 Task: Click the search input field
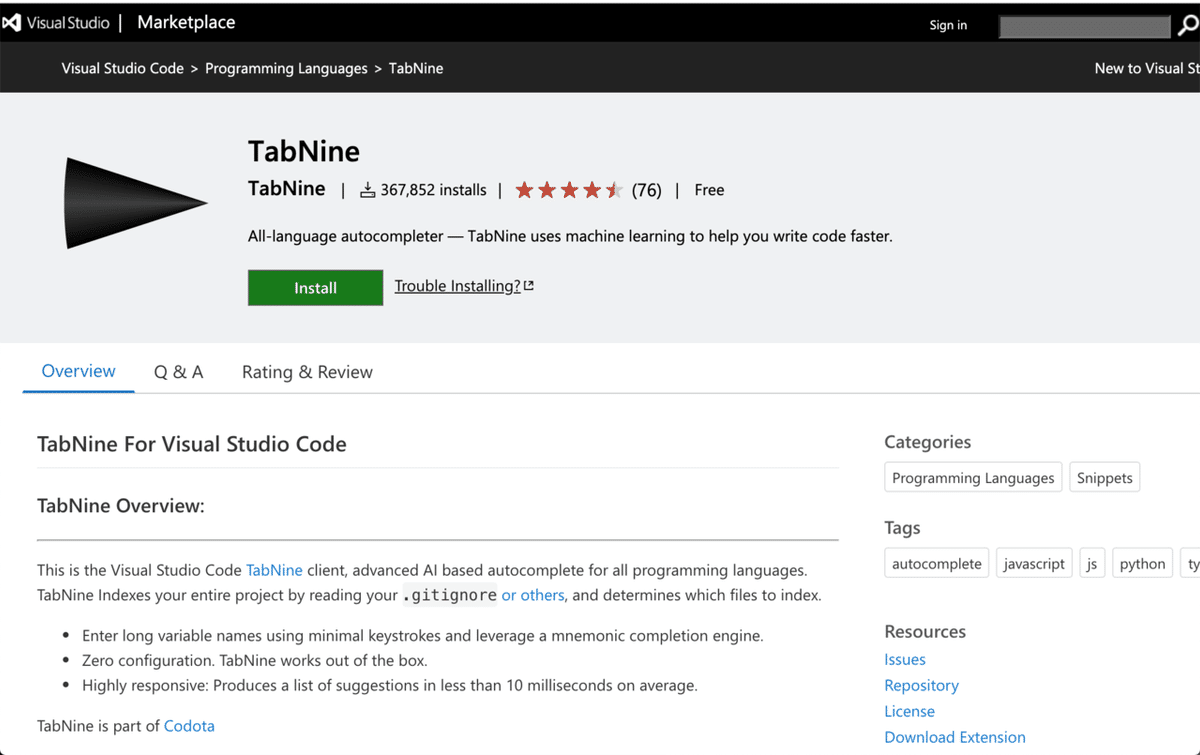pos(1084,26)
